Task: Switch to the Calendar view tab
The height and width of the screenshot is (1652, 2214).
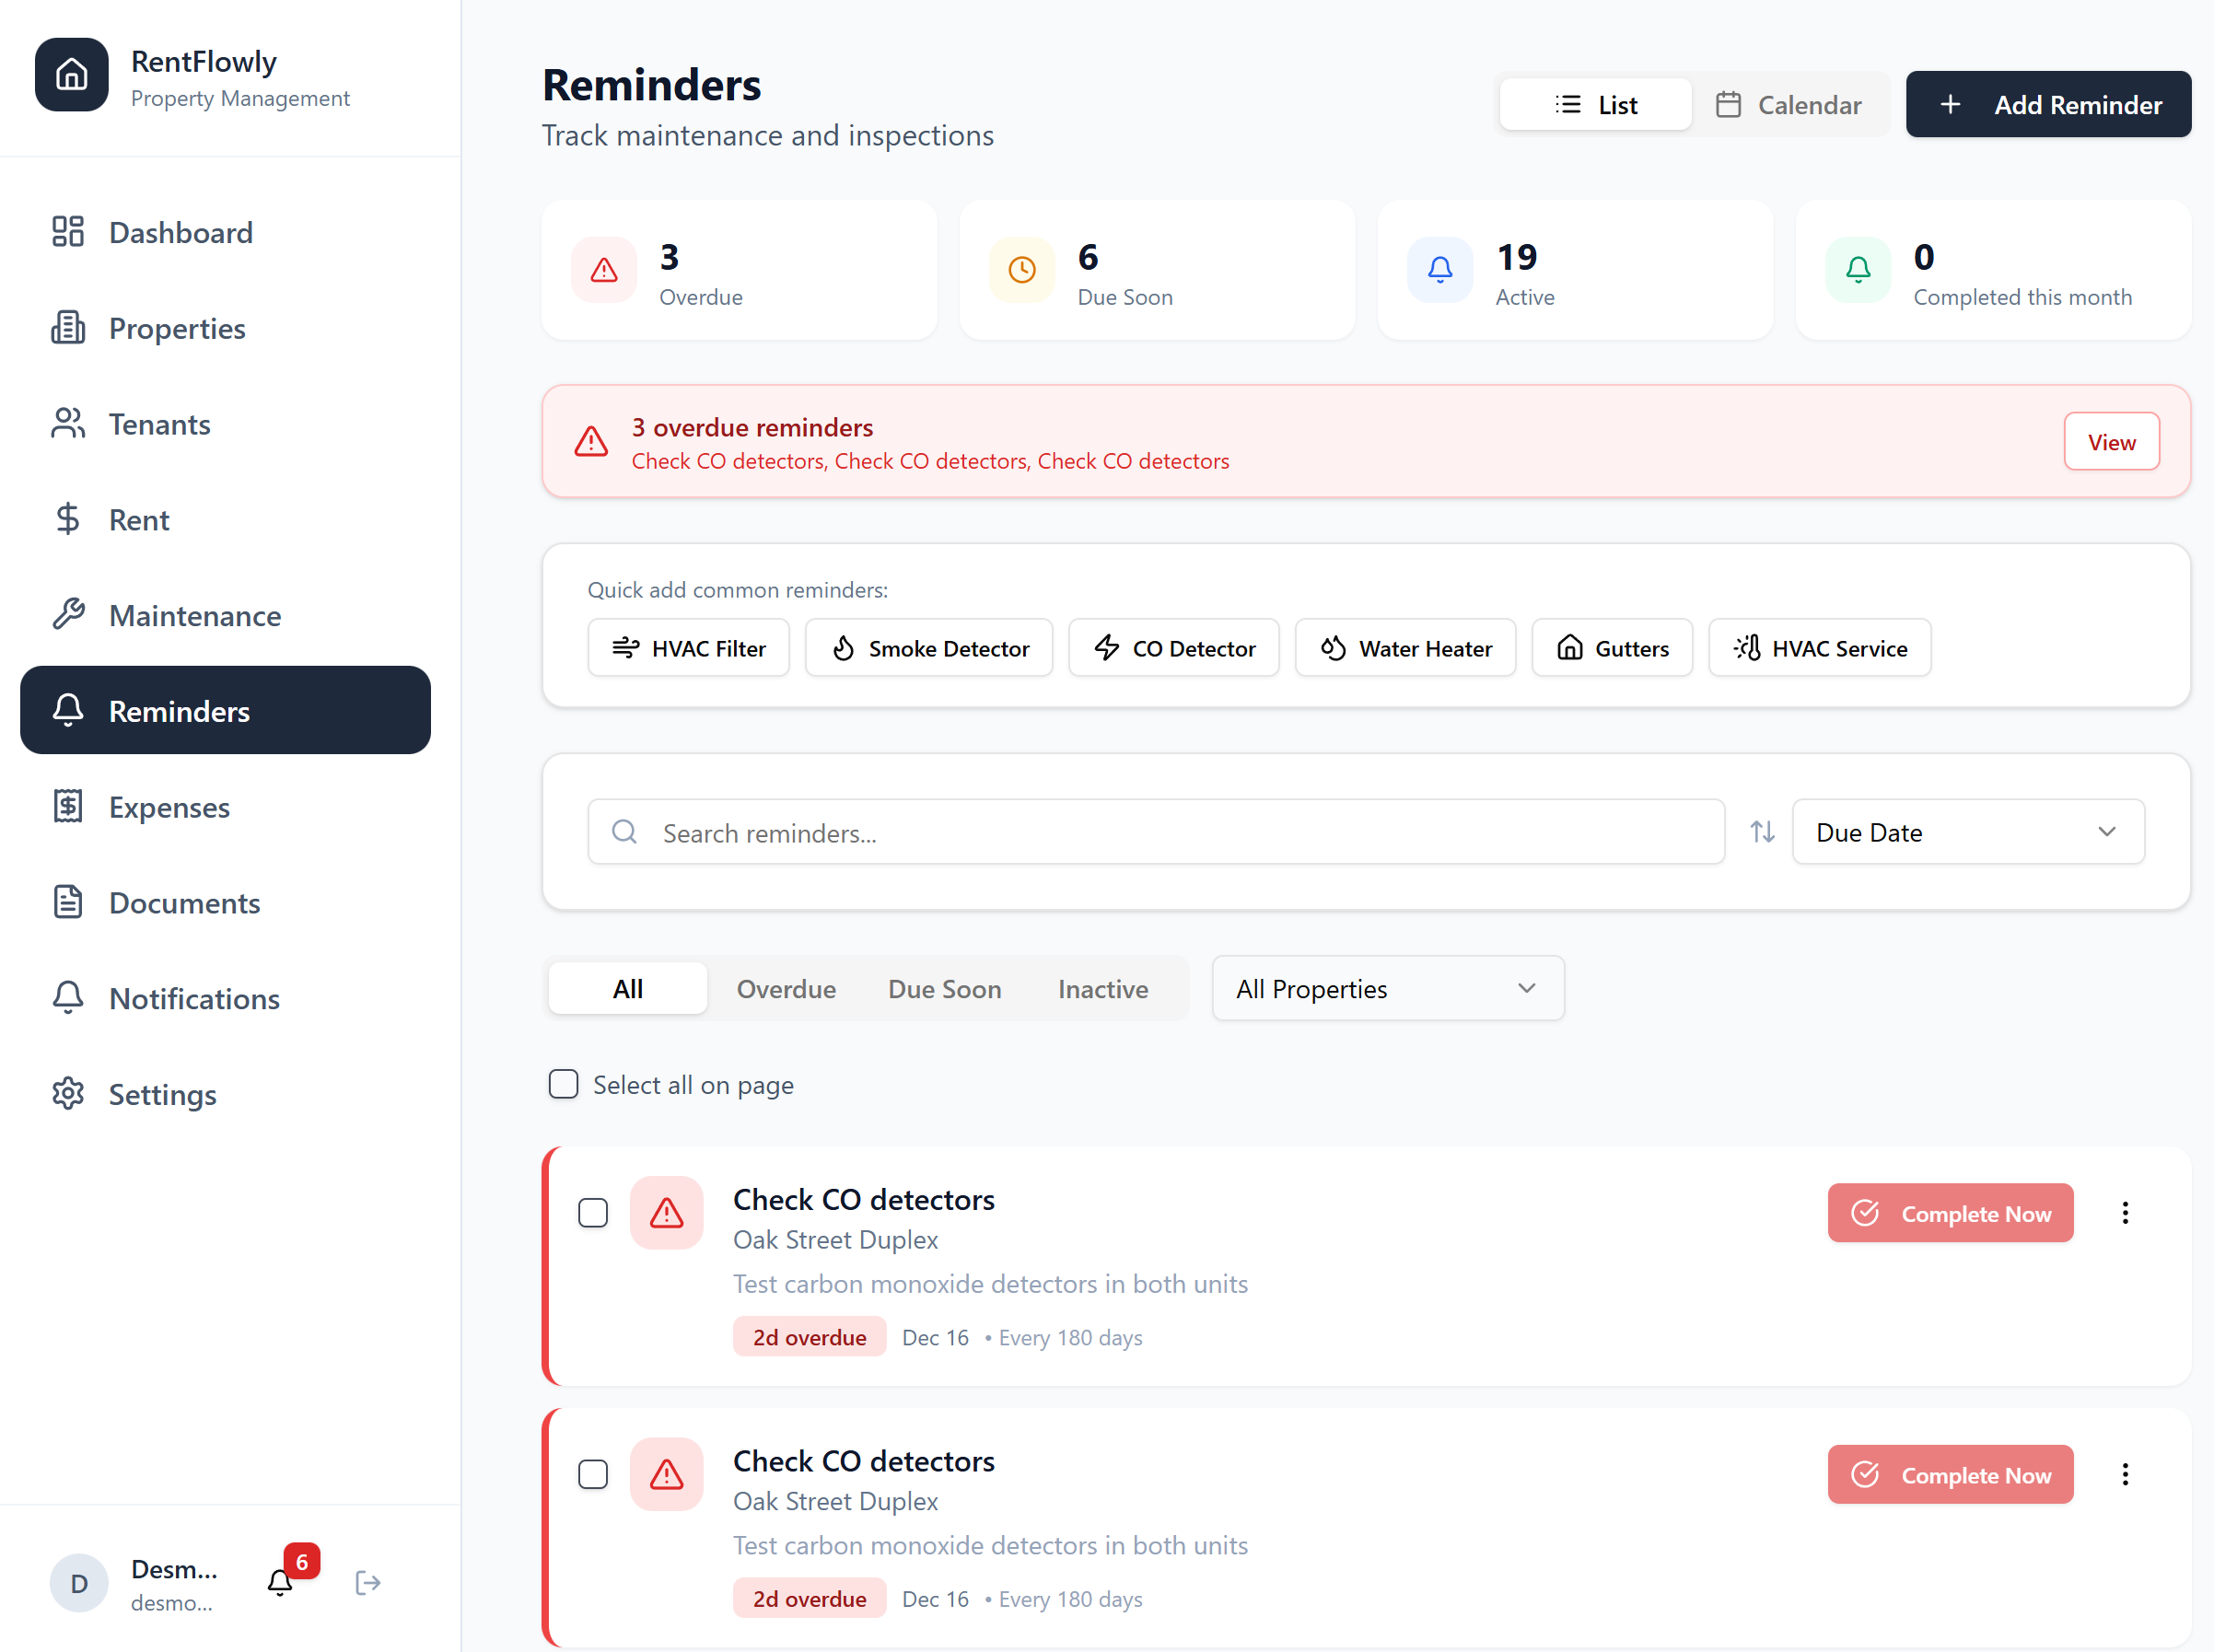Action: (x=1790, y=104)
